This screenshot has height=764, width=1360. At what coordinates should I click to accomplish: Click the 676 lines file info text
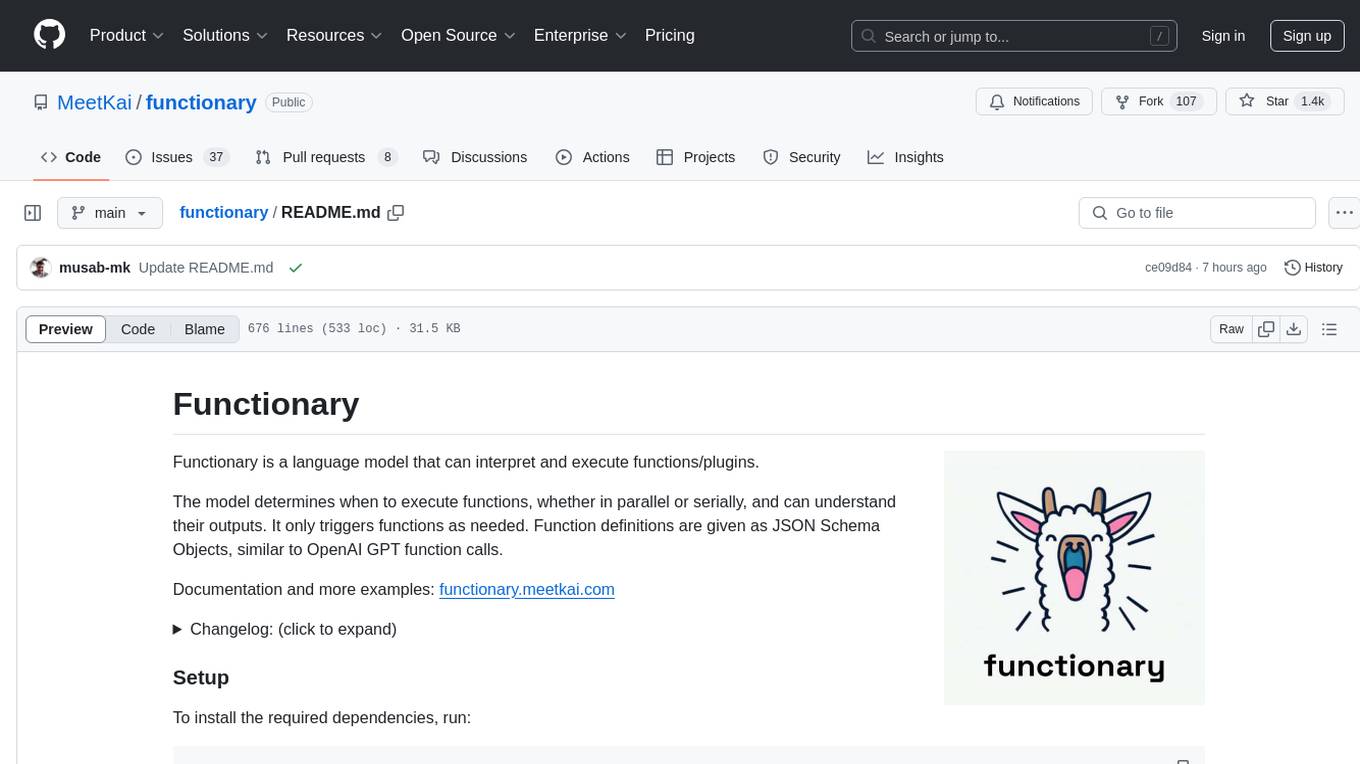pyautogui.click(x=354, y=329)
